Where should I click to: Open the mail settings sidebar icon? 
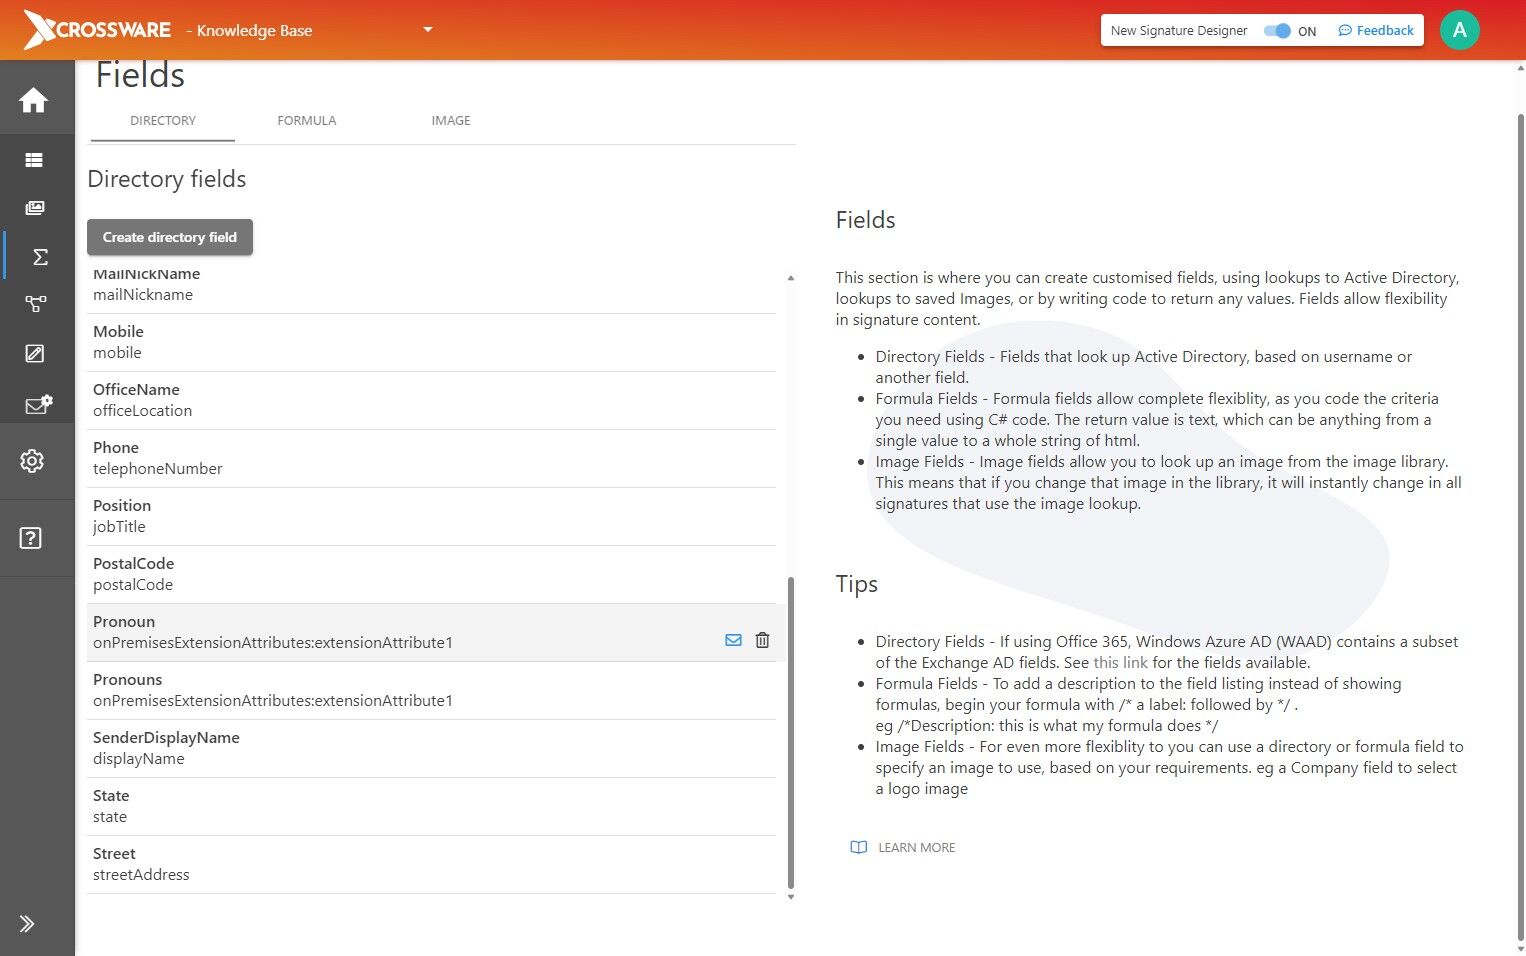coord(38,405)
